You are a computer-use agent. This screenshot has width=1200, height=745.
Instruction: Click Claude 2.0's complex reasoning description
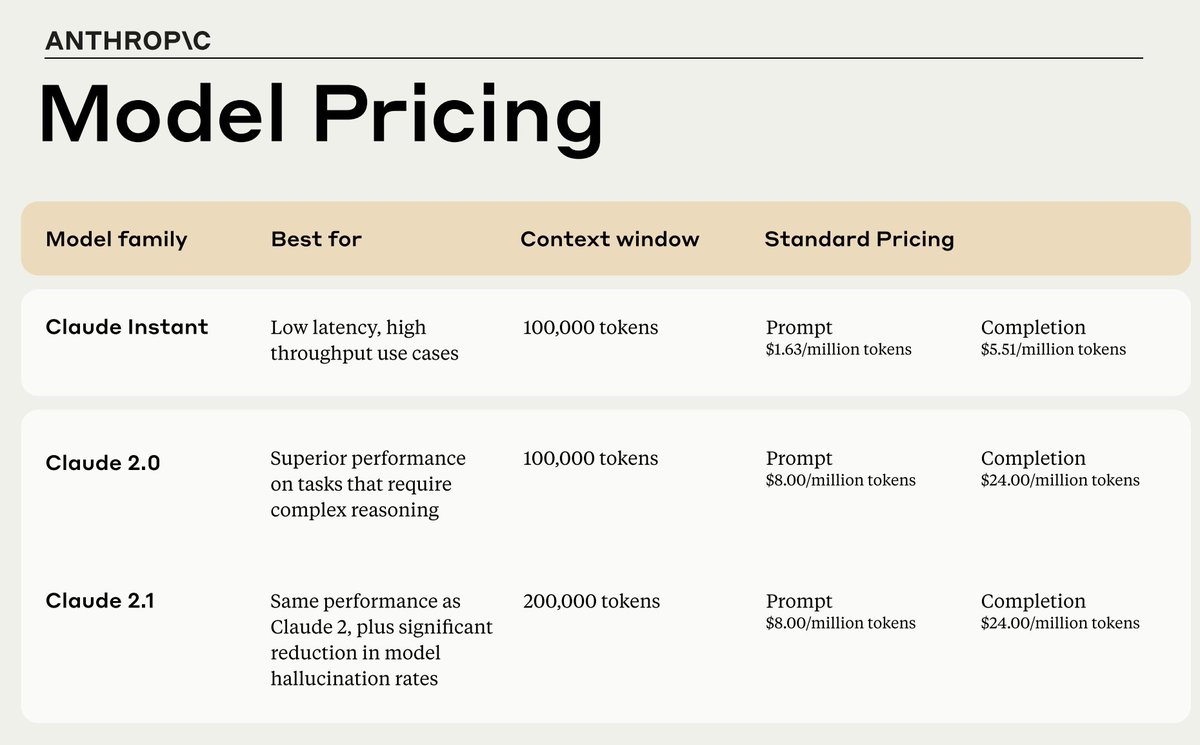[368, 484]
